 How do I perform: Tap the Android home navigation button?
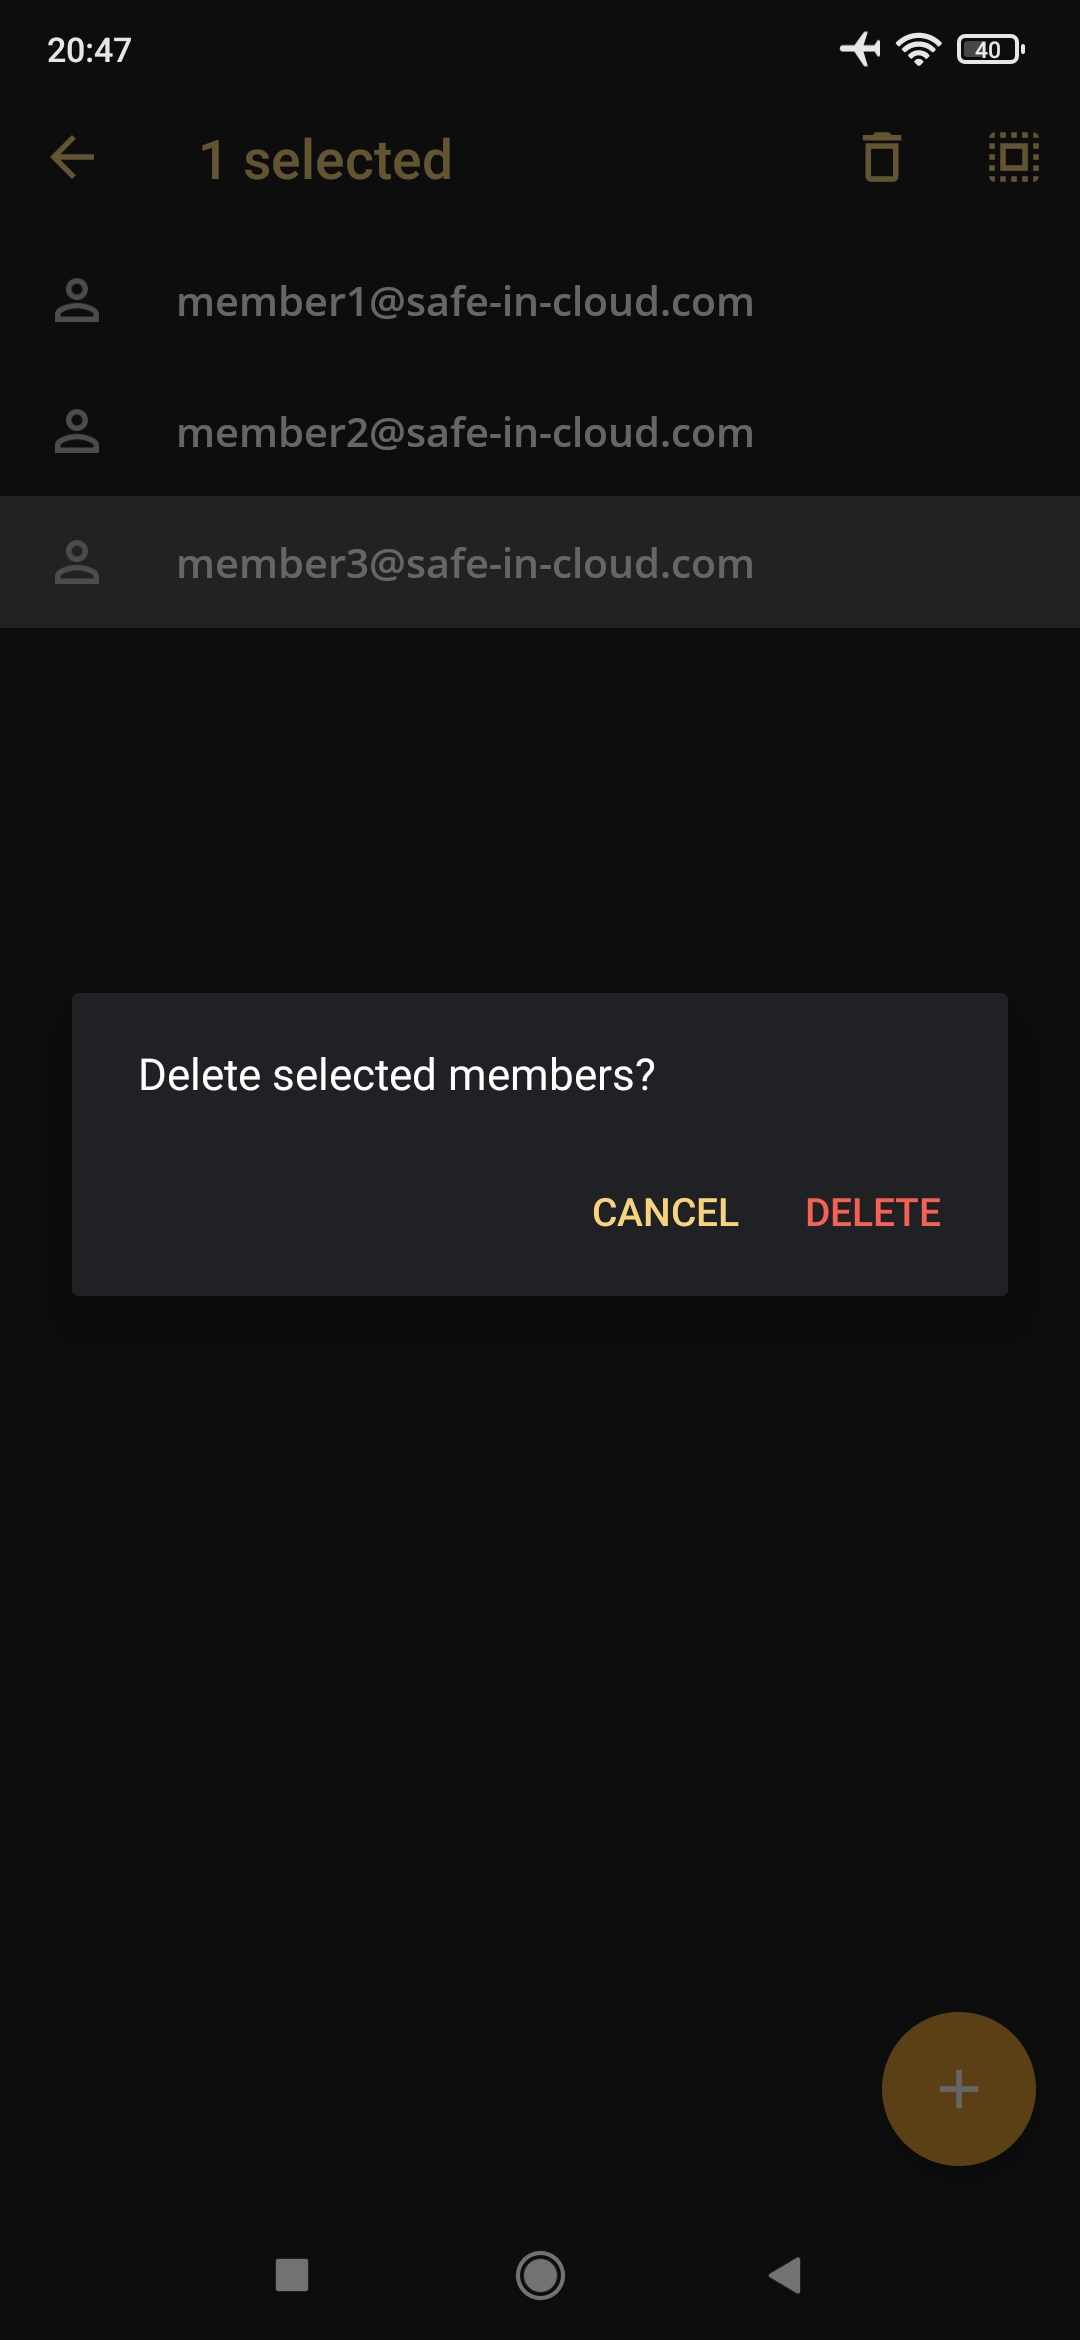pos(540,2275)
